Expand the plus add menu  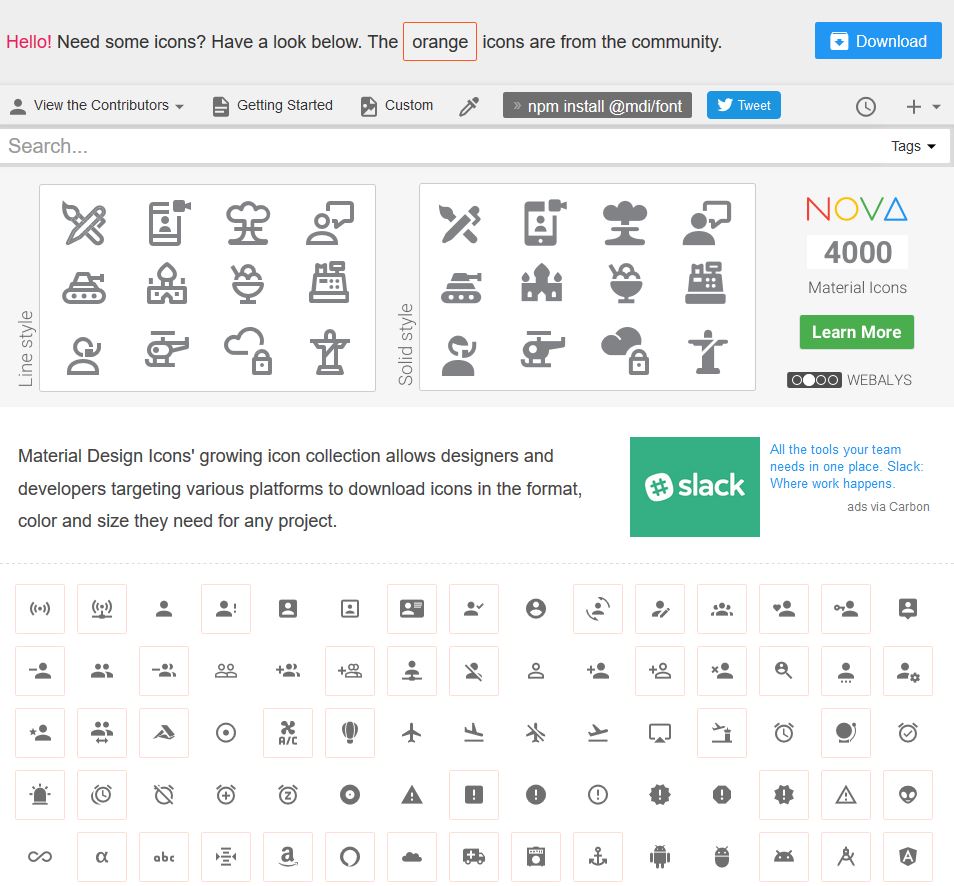click(922, 107)
